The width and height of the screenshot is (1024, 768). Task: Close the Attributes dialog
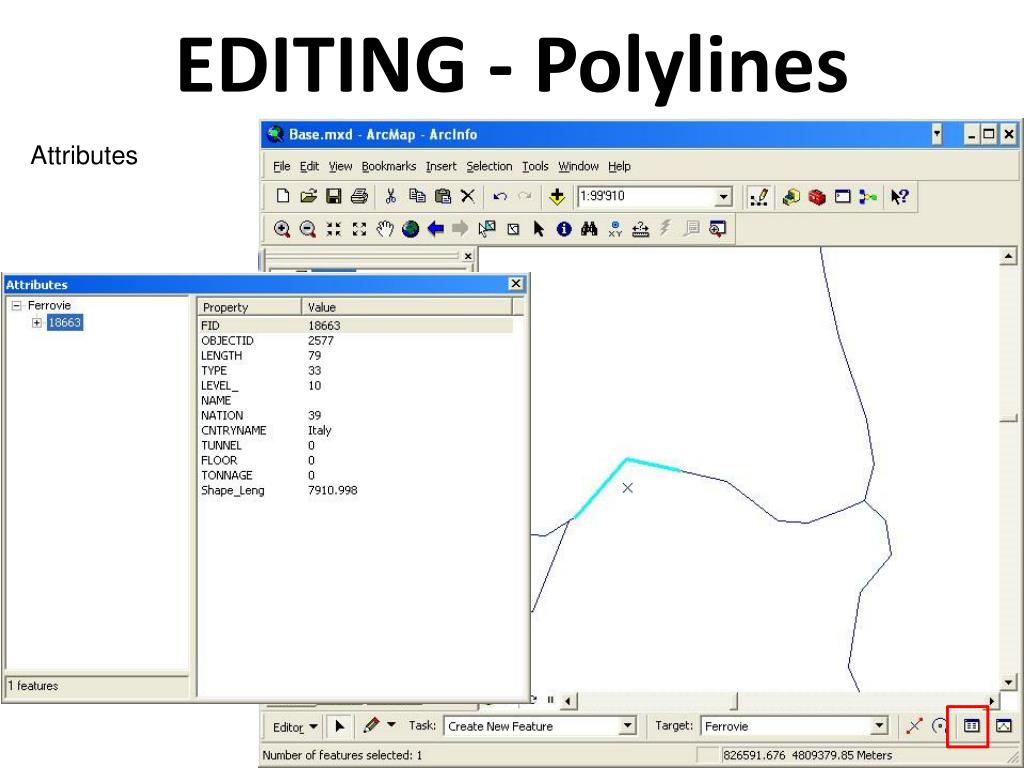(x=516, y=283)
